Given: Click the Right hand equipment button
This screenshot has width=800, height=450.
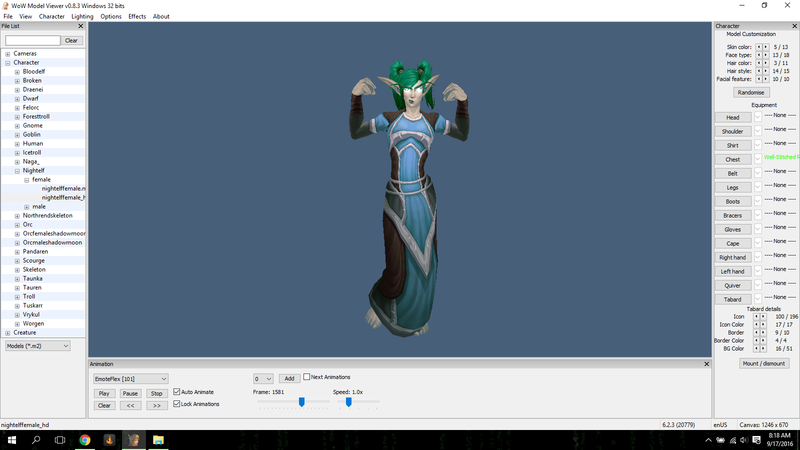Looking at the screenshot, I should [733, 257].
